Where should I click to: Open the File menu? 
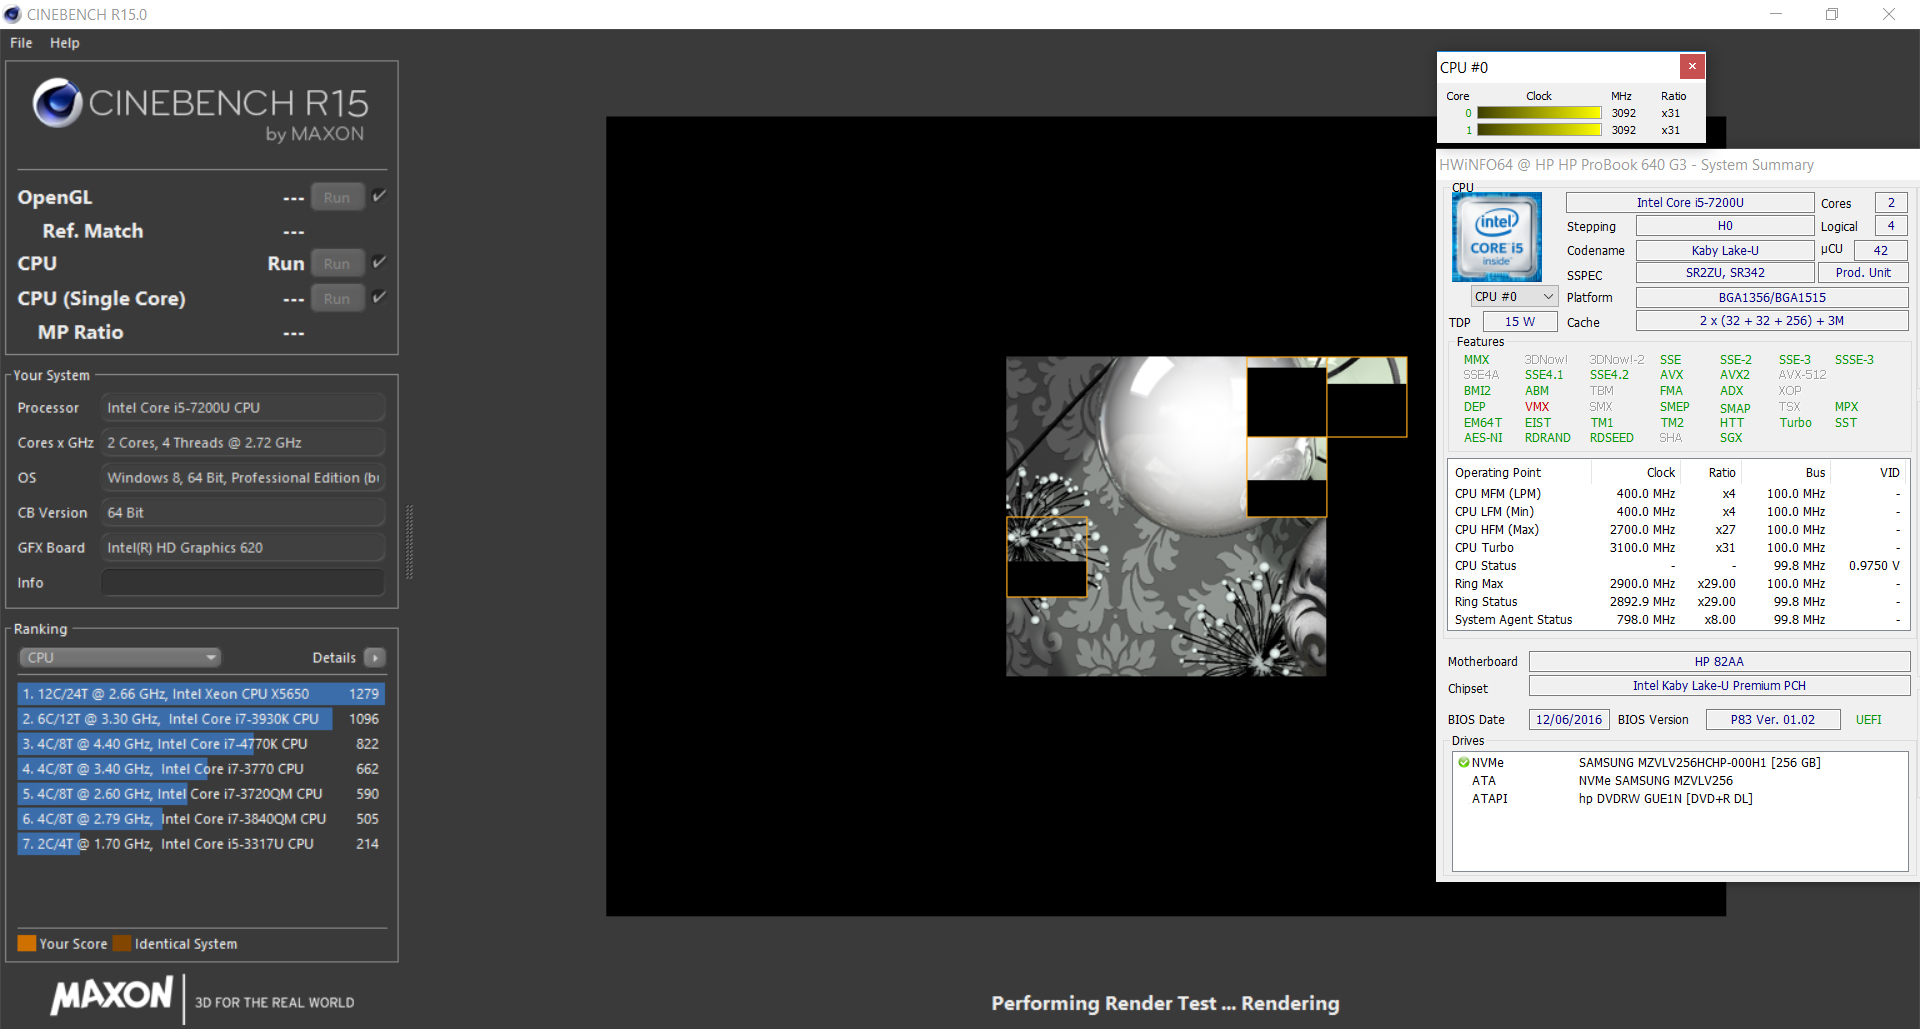tap(21, 43)
